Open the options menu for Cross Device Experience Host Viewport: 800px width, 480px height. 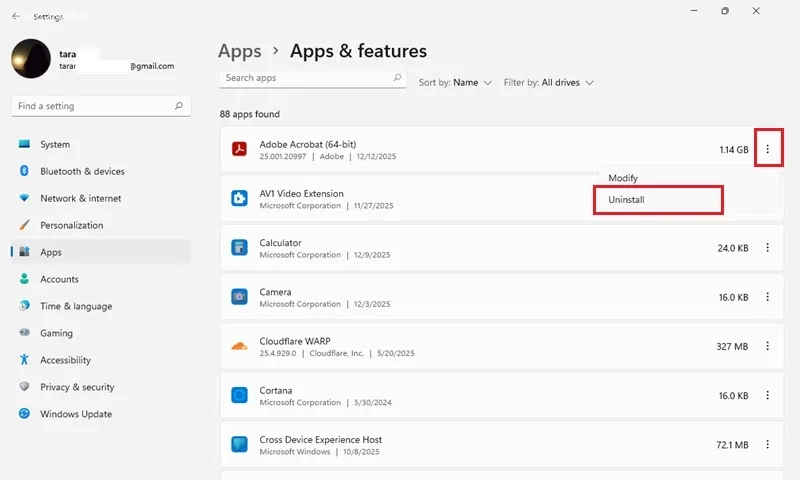point(767,444)
